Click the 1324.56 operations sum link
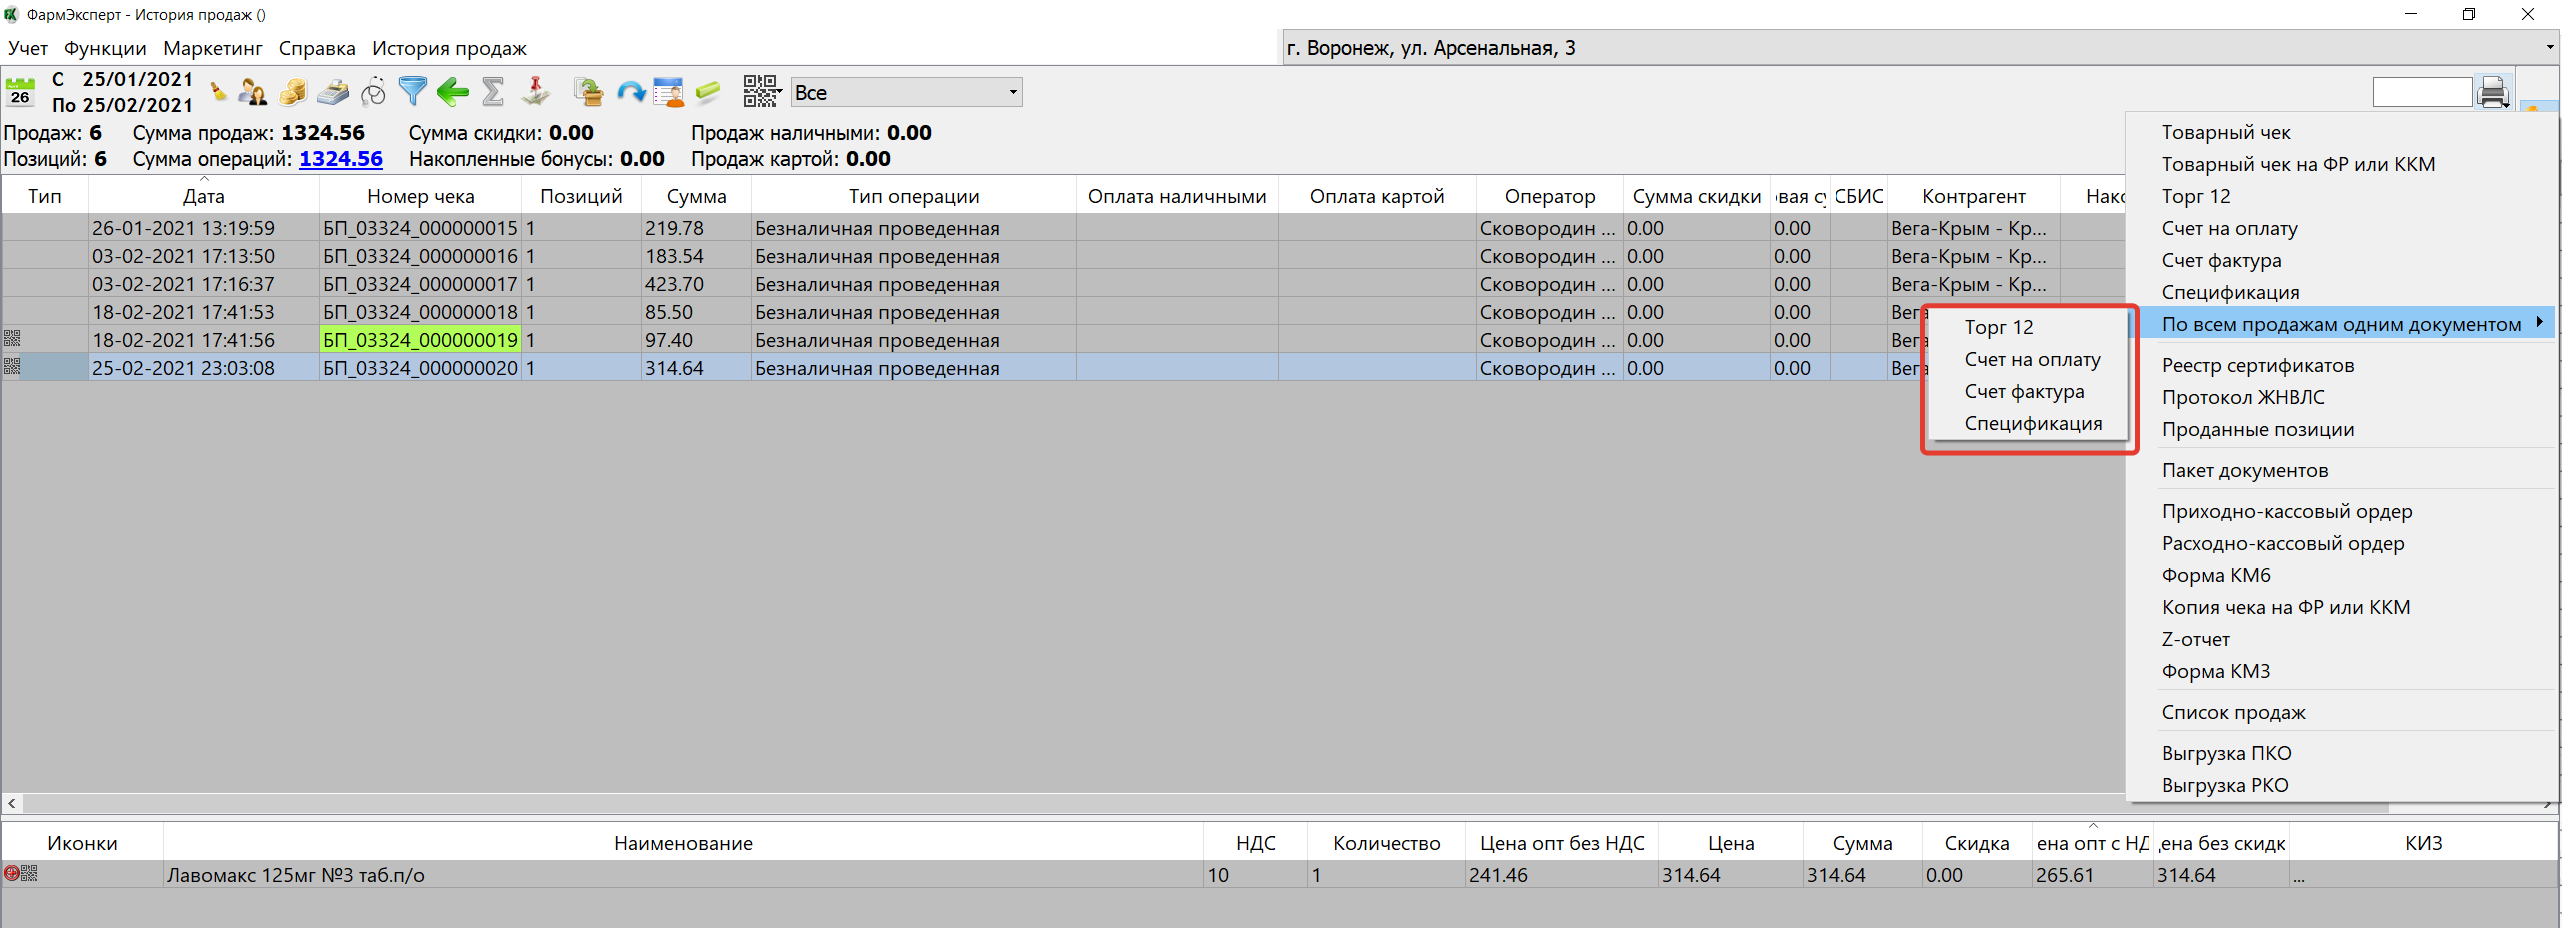Screen dimensions: 2562x928 click(x=340, y=159)
